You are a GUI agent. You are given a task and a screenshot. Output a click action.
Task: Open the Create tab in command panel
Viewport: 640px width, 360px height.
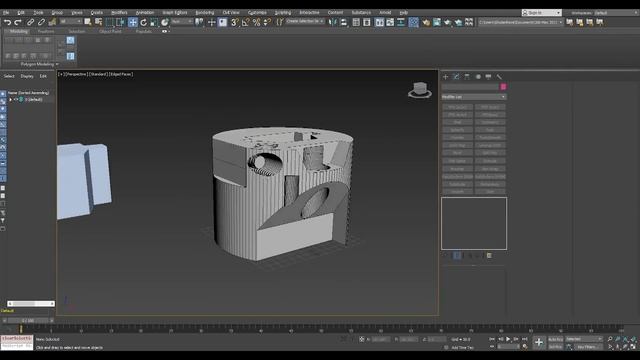click(x=446, y=77)
